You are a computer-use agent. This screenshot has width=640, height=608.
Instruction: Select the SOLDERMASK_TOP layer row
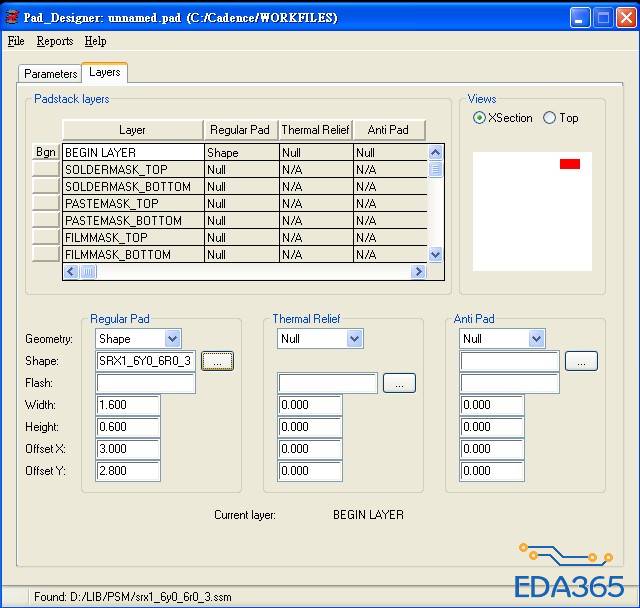click(x=245, y=169)
